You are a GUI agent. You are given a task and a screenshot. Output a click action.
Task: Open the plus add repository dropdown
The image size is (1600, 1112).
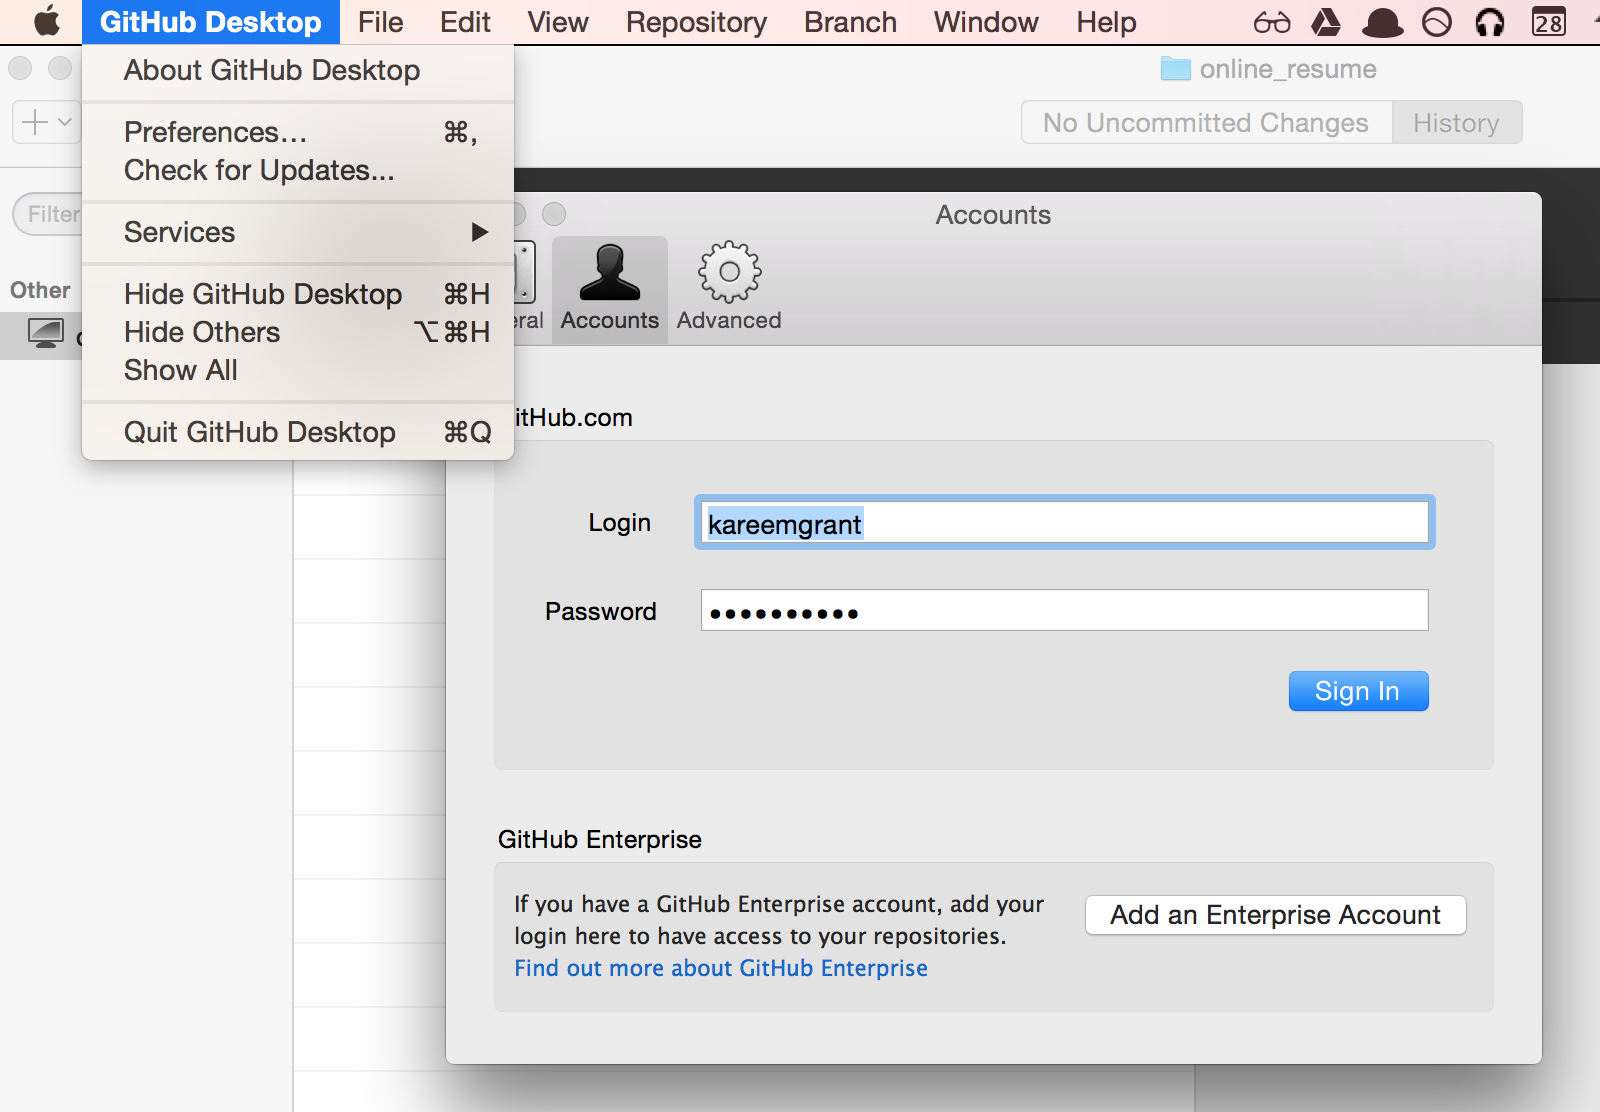[46, 122]
